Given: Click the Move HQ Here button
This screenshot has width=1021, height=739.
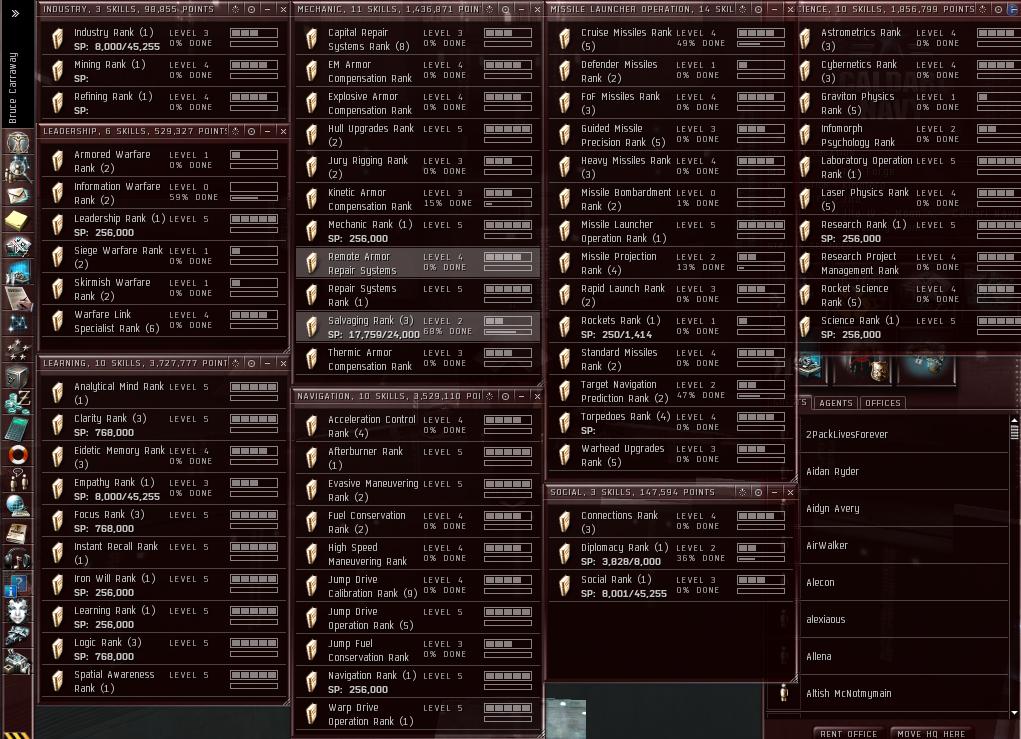Looking at the screenshot, I should coord(930,733).
